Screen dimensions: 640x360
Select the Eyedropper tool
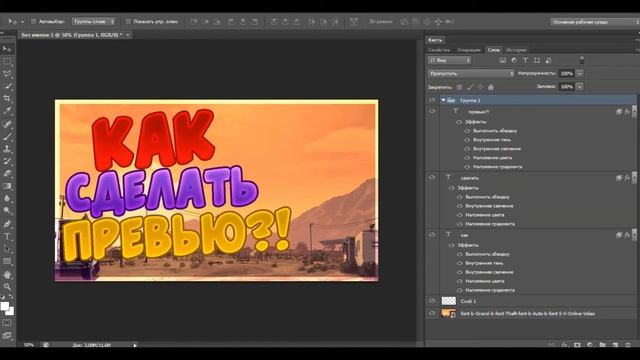(7, 111)
